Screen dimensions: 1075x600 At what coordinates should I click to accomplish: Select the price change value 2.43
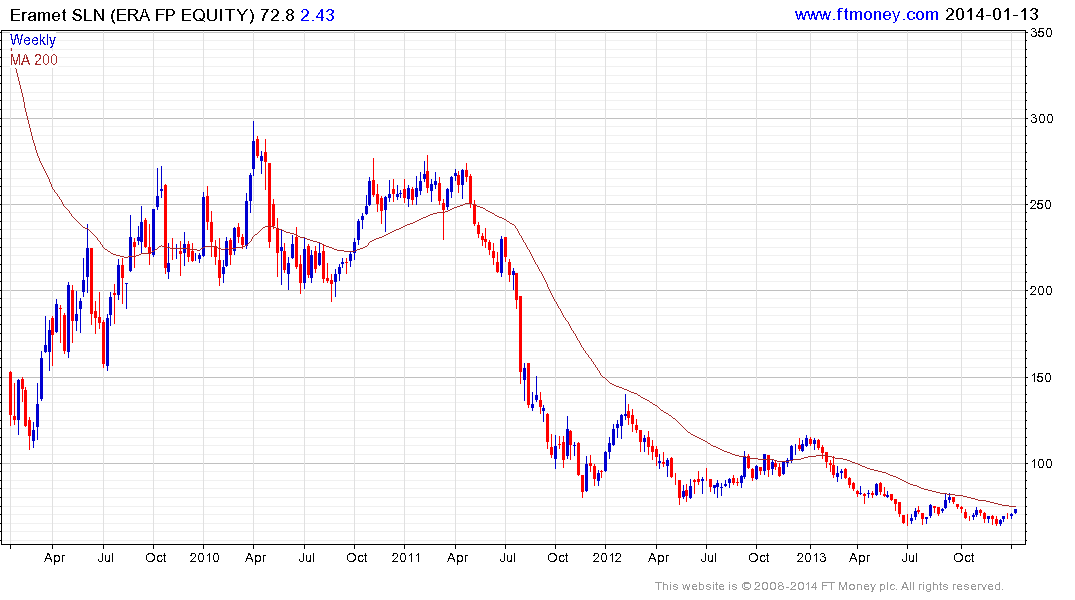tap(317, 15)
